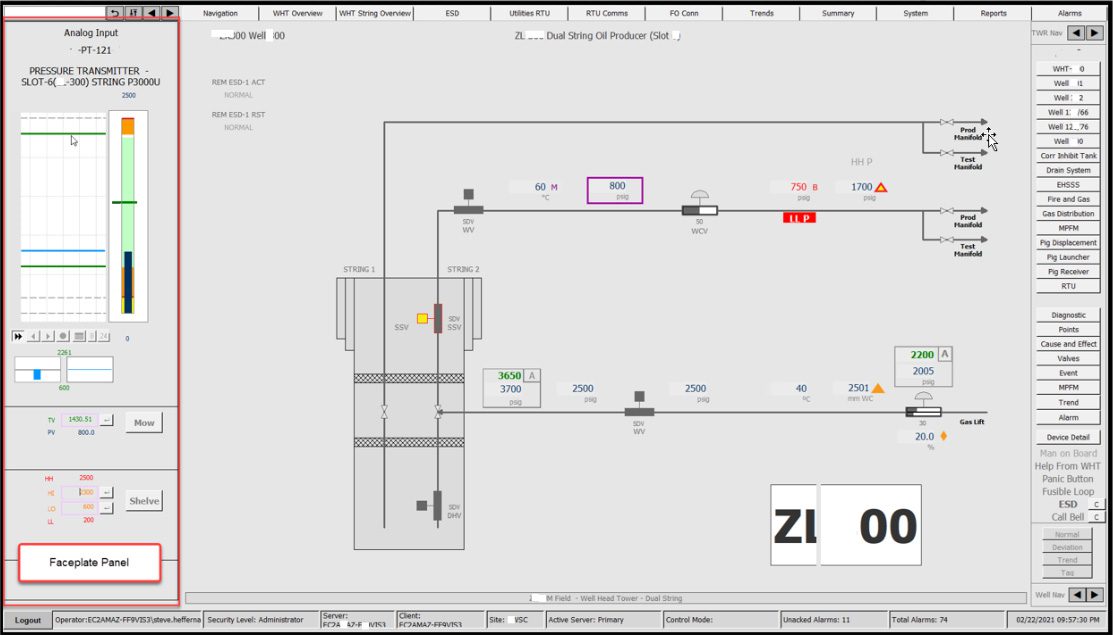Click the A badge beside 3650
1113x636 pixels.
[x=532, y=375]
